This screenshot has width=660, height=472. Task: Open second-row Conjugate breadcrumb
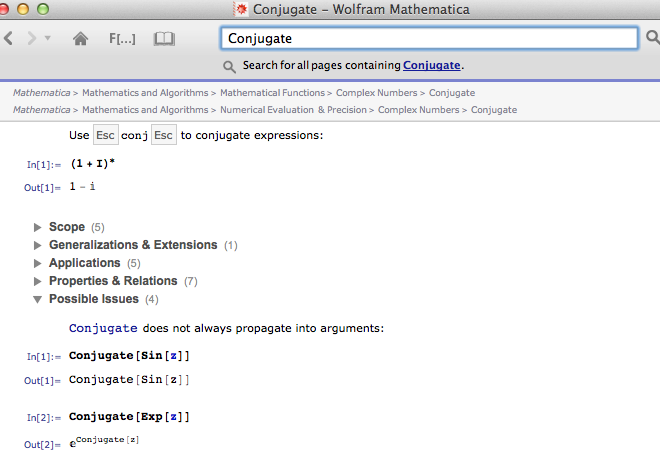[494, 110]
